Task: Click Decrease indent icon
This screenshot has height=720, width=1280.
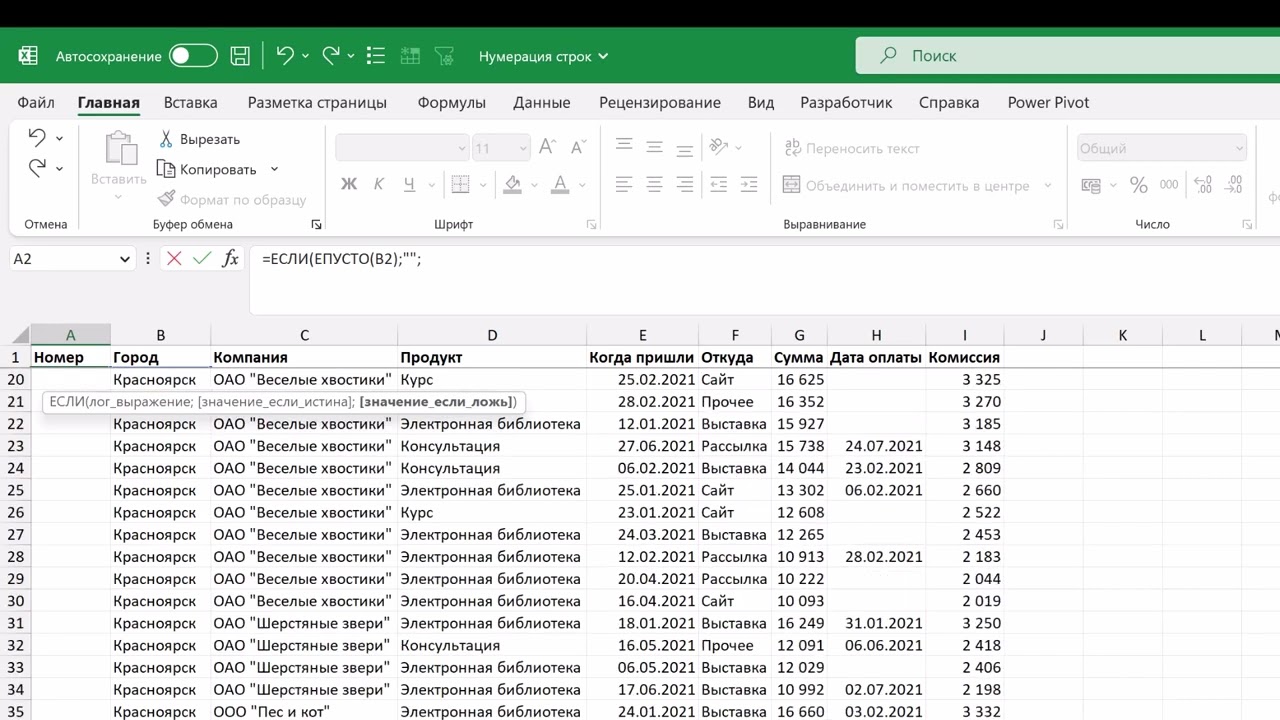Action: tap(718, 184)
